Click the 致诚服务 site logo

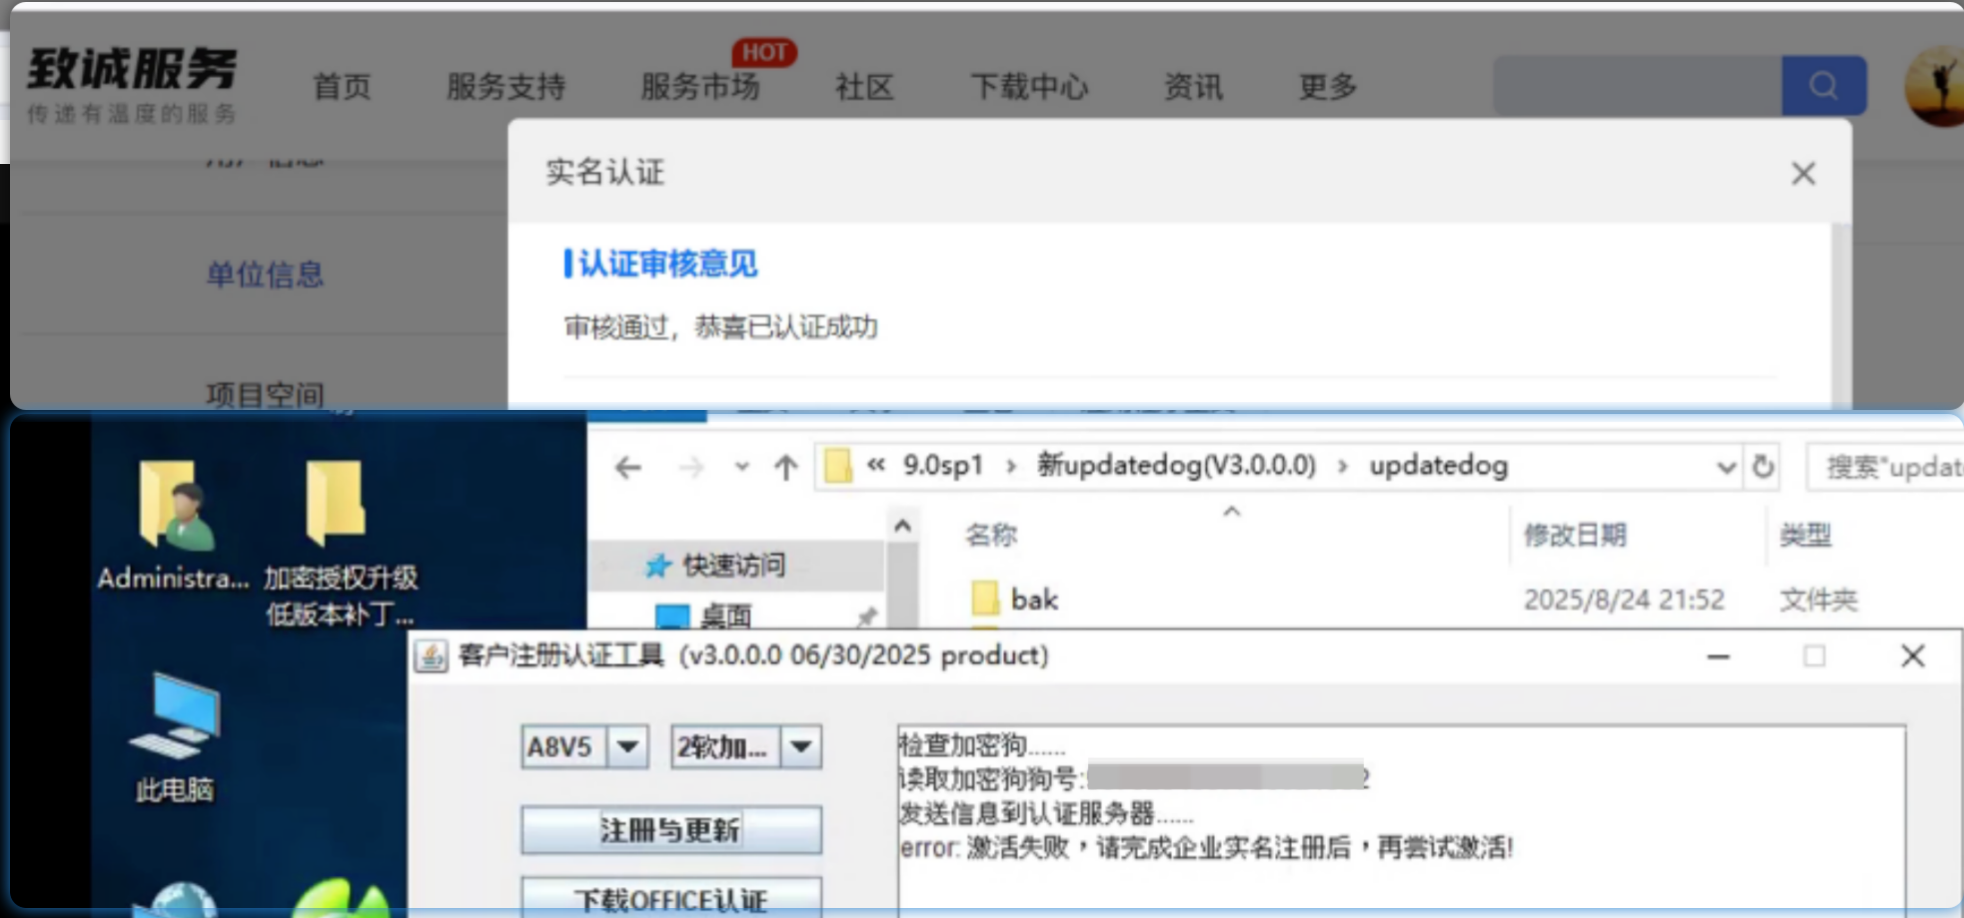click(x=132, y=85)
